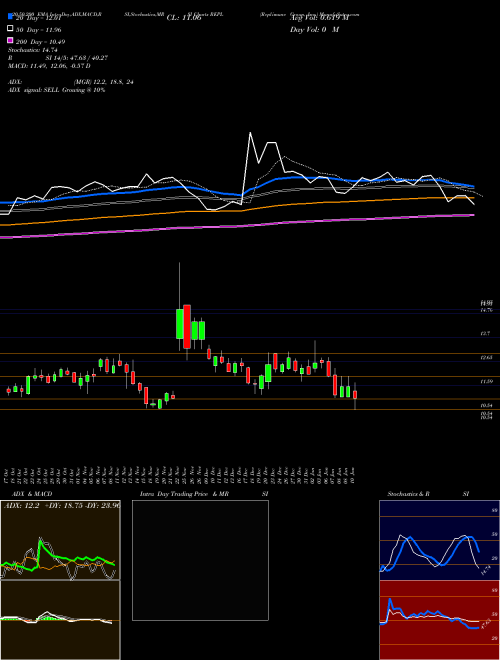Click the magenta 200 Day legend swatch
Image resolution: width=500 pixels, height=660 pixels.
[10, 40]
